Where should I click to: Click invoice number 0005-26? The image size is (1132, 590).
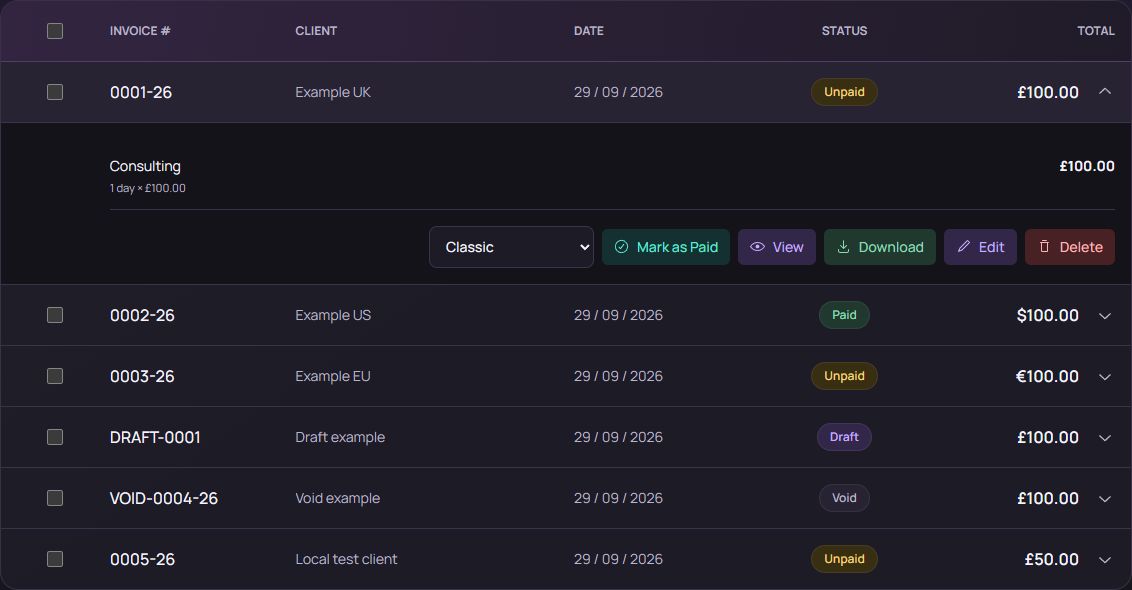(x=142, y=560)
